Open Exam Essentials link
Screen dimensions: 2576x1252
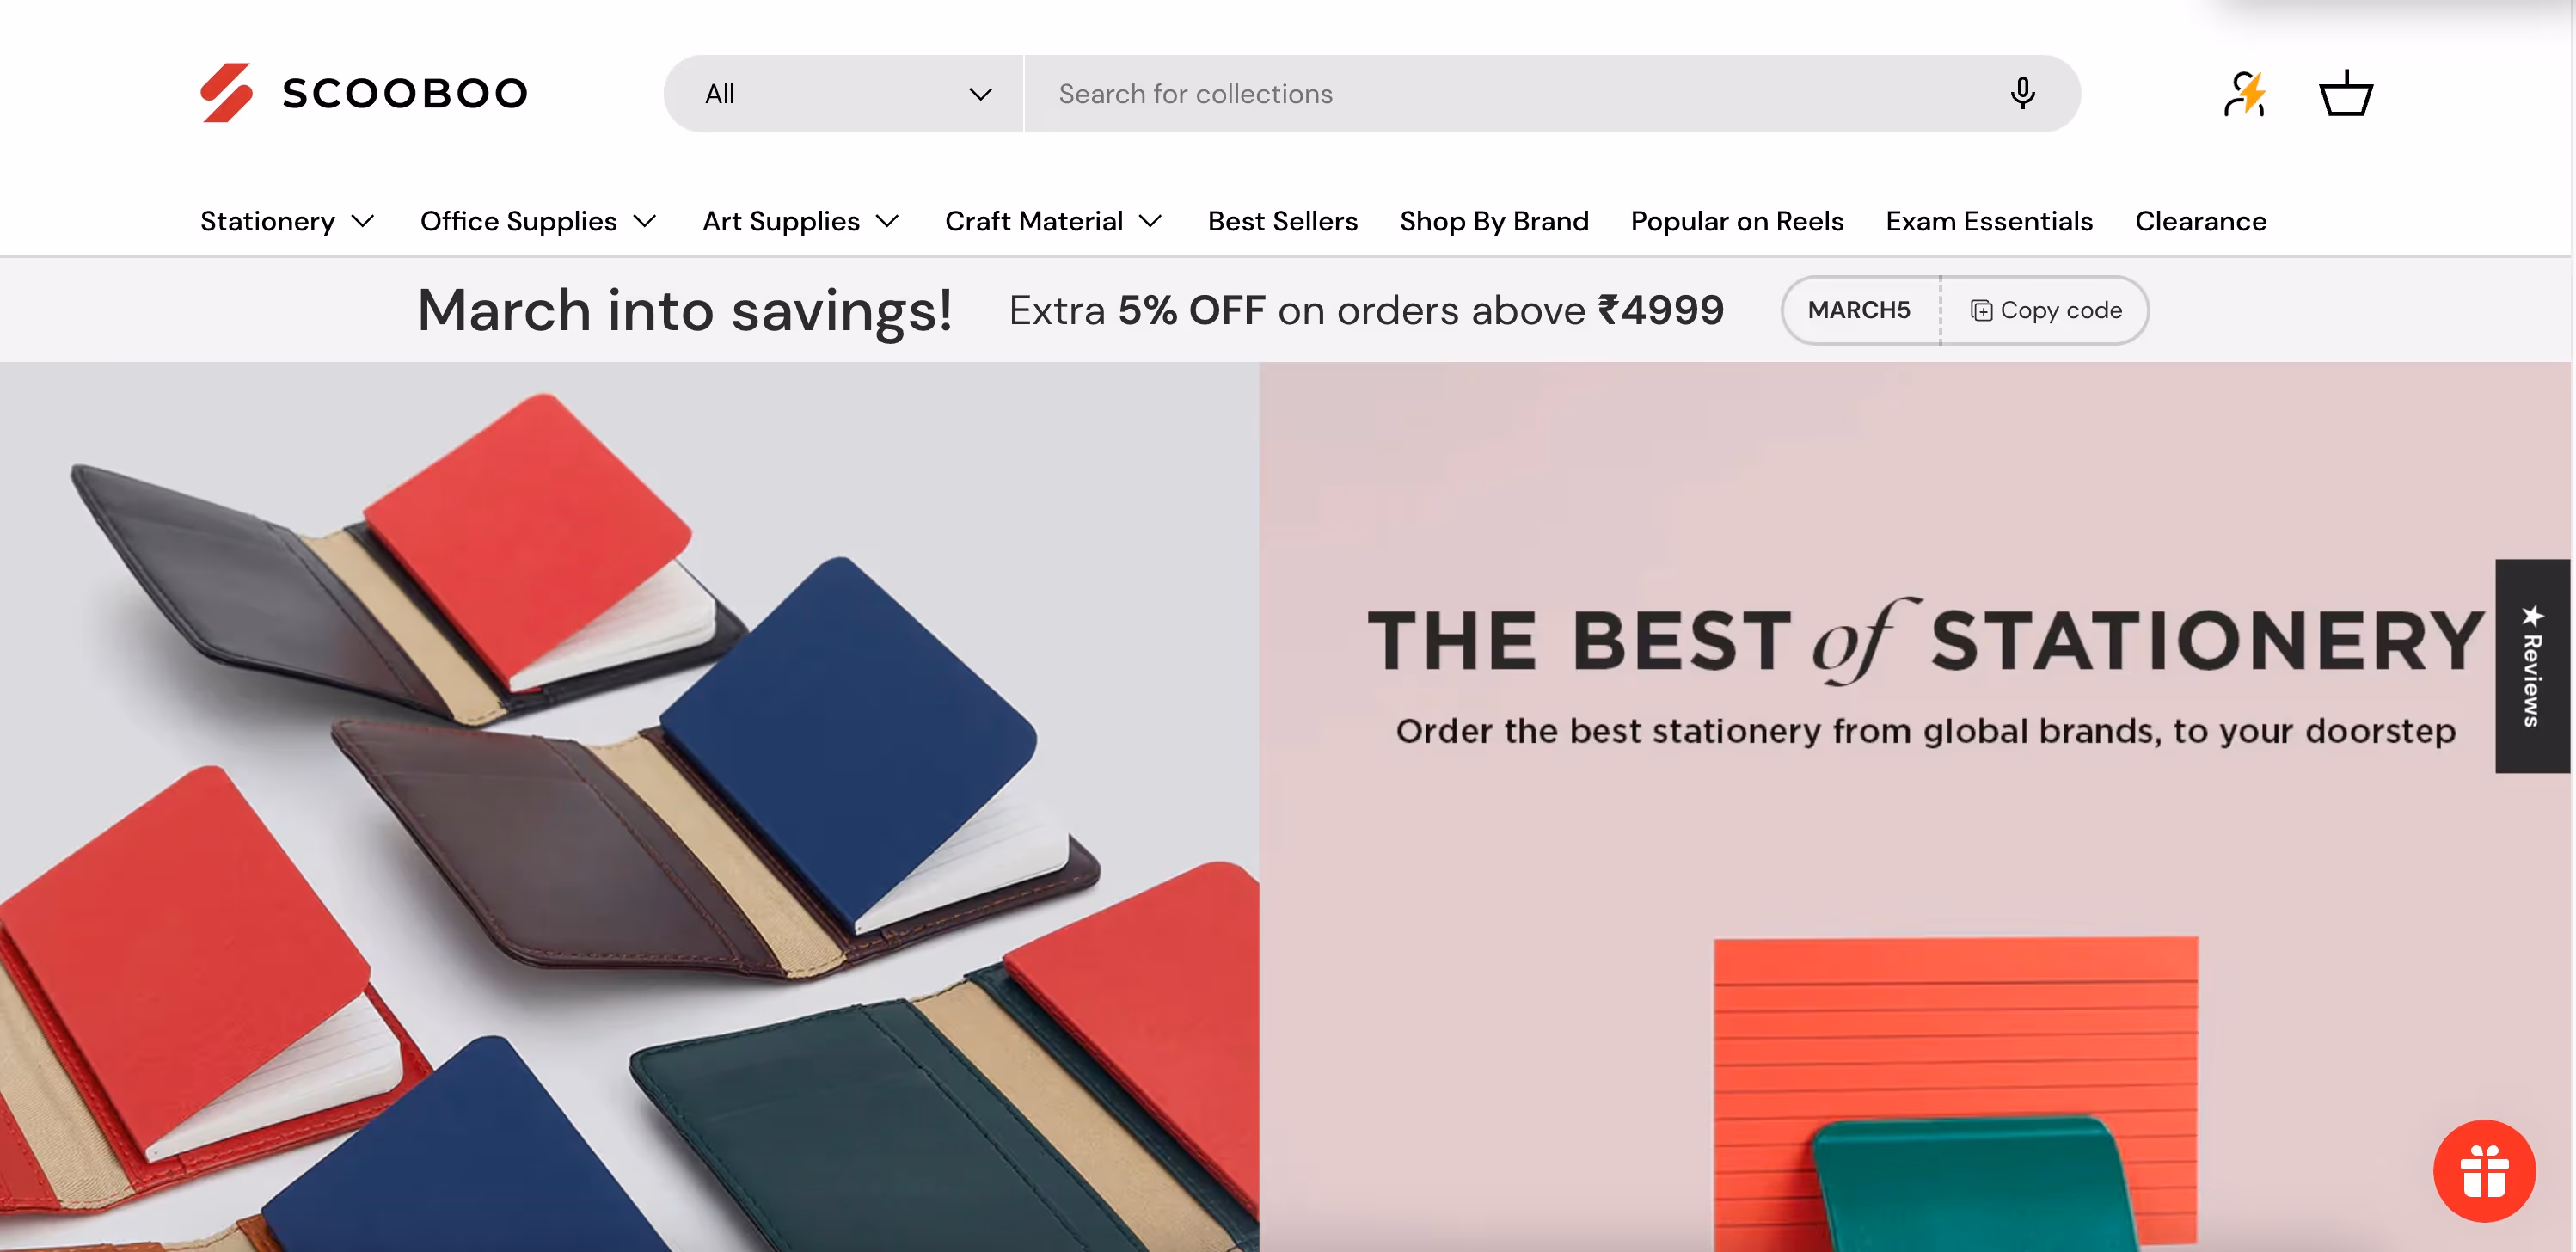[1989, 221]
